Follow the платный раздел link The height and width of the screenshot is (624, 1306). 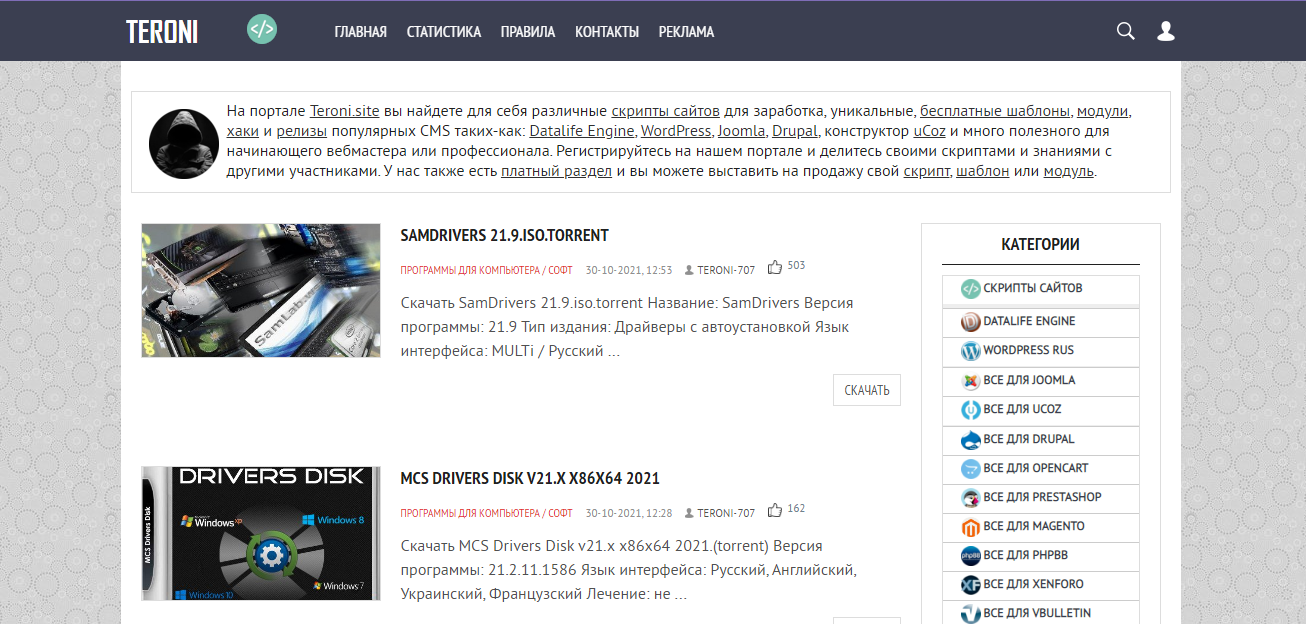556,171
